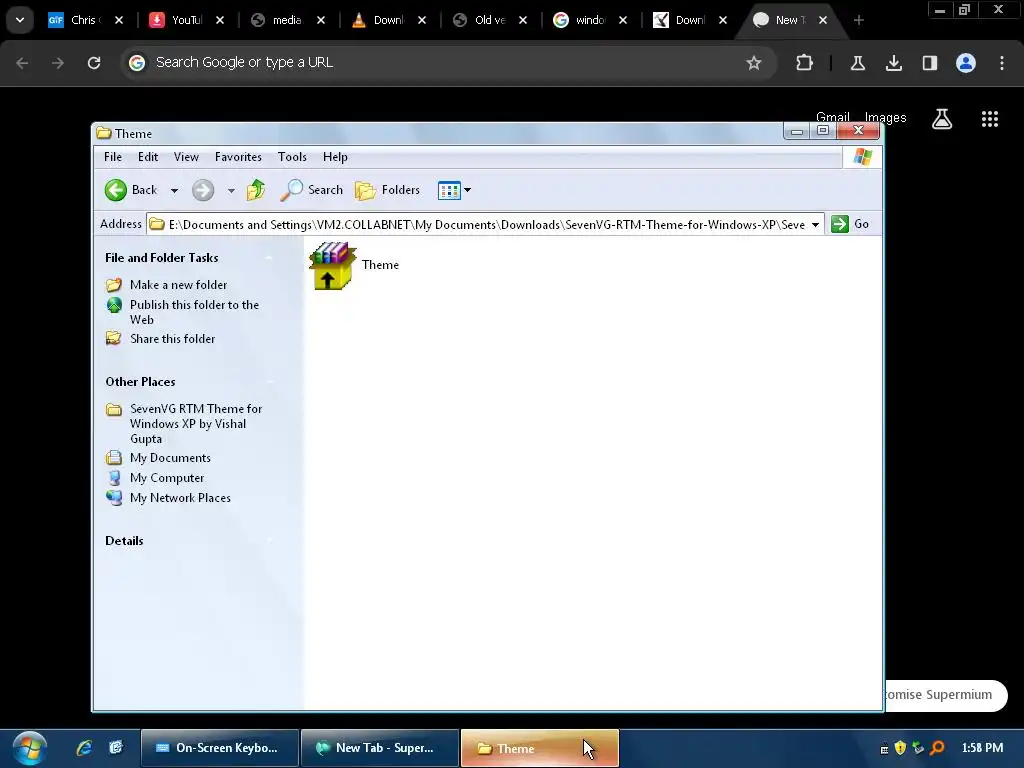Viewport: 1024px width, 768px height.
Task: Open the Windows Start orb
Action: [x=29, y=748]
